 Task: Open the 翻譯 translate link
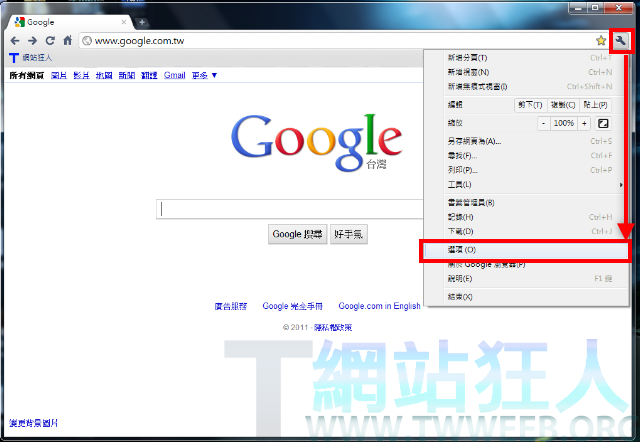click(x=149, y=76)
